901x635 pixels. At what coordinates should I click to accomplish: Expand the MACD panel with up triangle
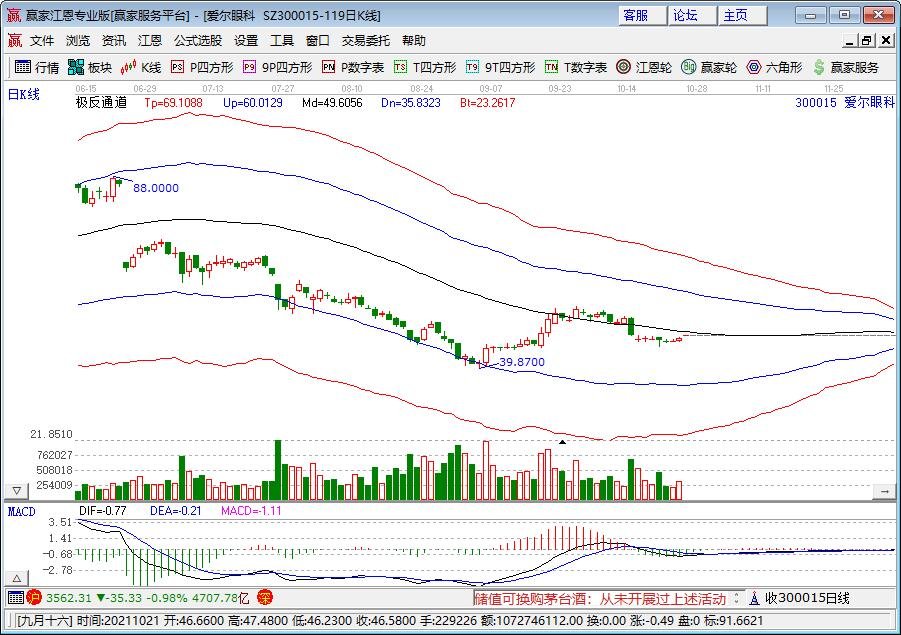point(16,579)
